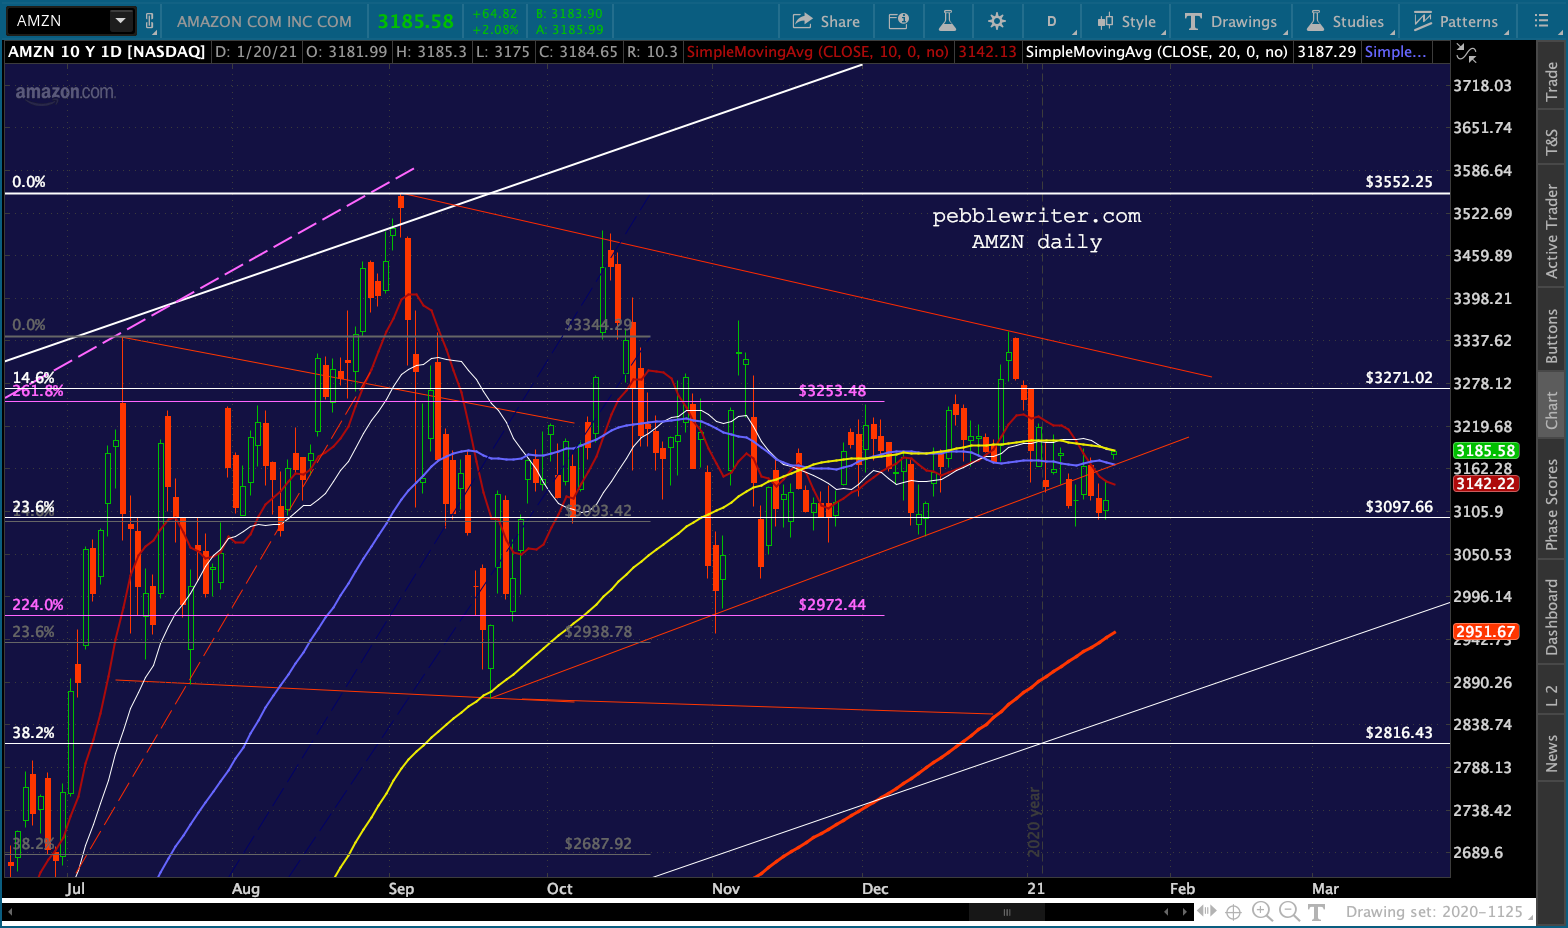
Task: Click the $3271.02 Fibonacci level label
Action: tap(1399, 378)
